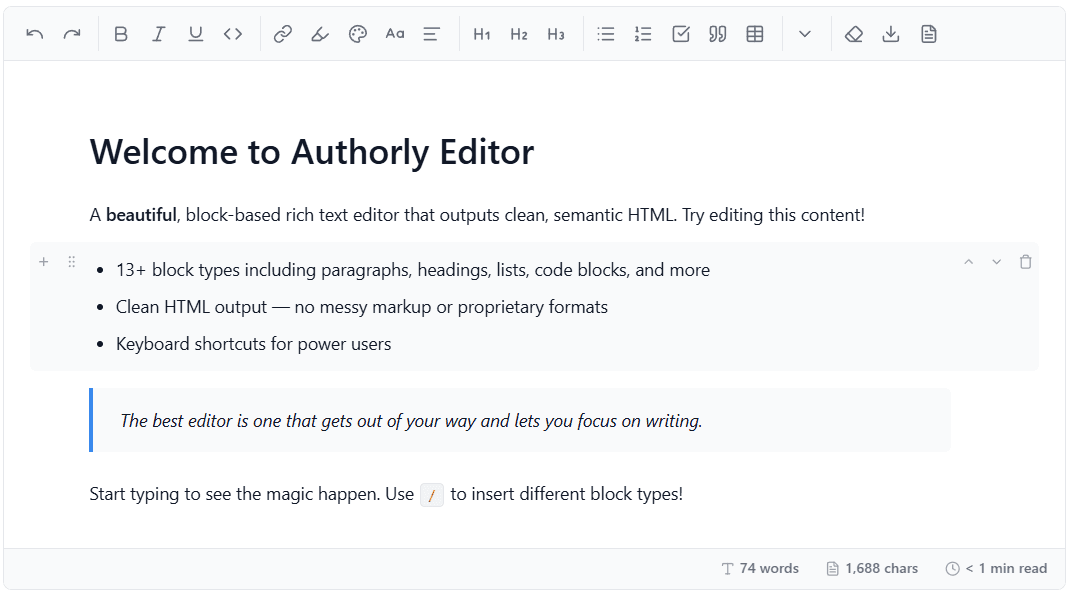Toggle underline formatting

195,34
